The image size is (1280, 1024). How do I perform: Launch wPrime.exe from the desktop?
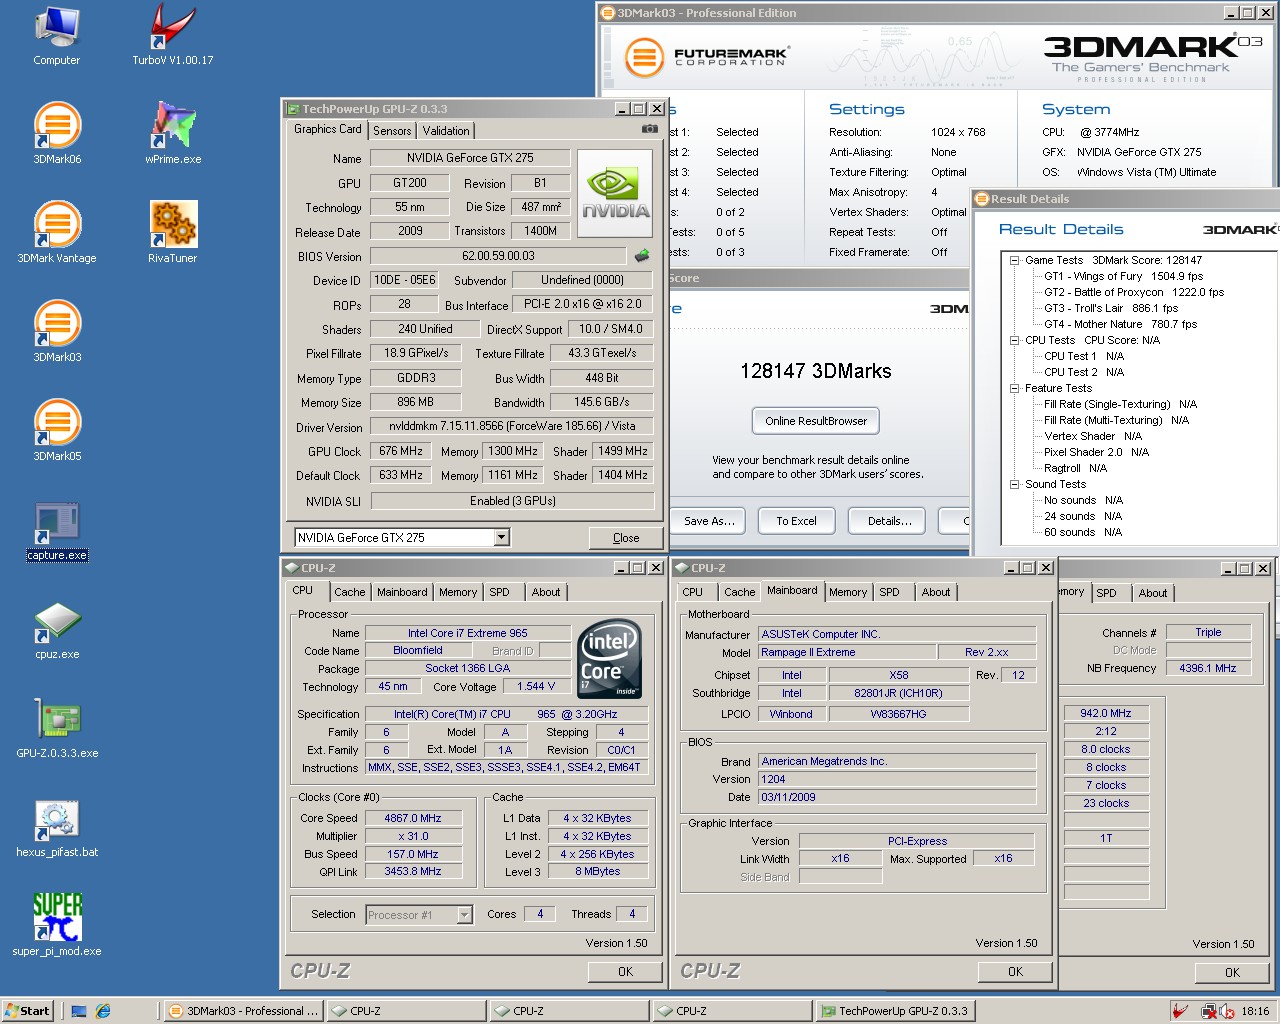point(173,133)
